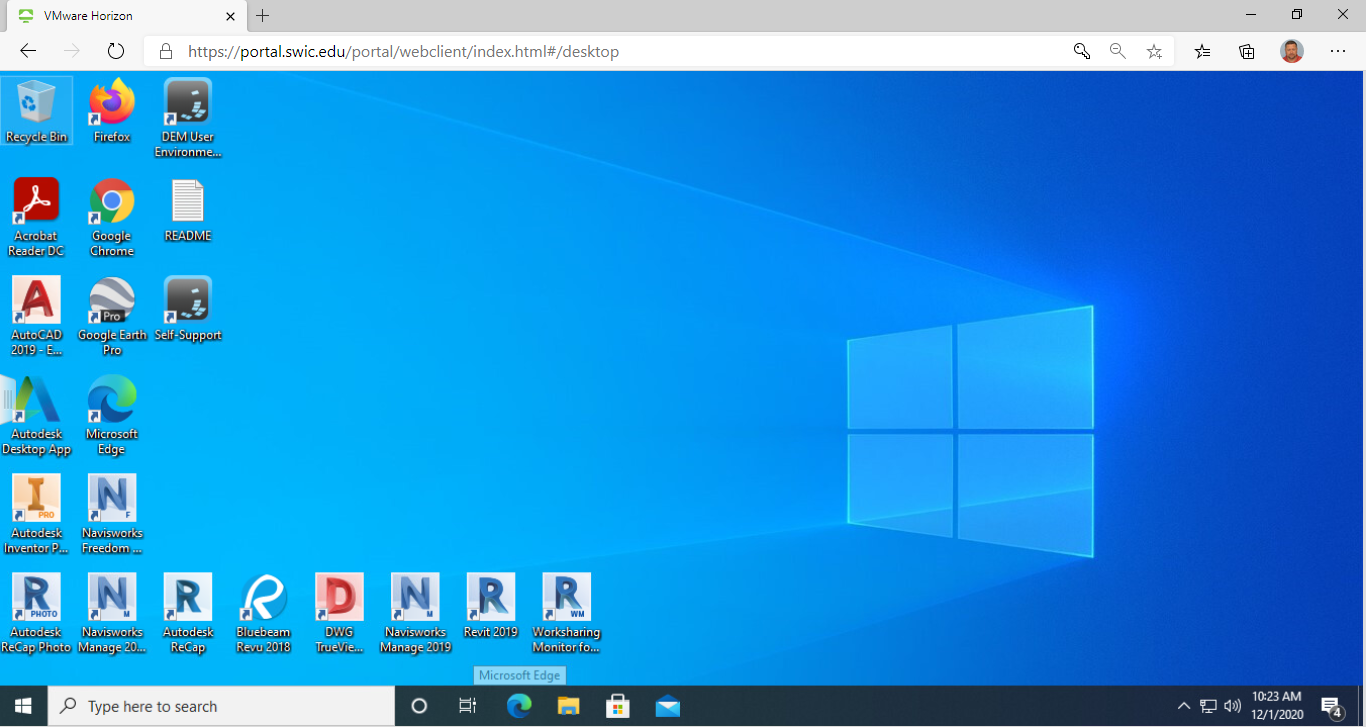Image resolution: width=1366 pixels, height=727 pixels.
Task: Click the Worksharing Monitor desktop icon
Action: coord(566,598)
